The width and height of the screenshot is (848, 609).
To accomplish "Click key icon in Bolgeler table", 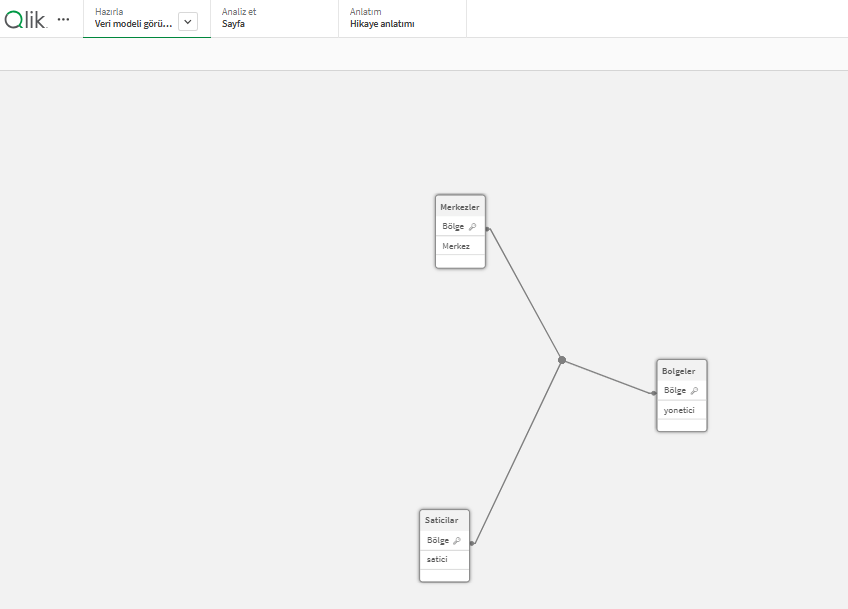I will click(694, 391).
